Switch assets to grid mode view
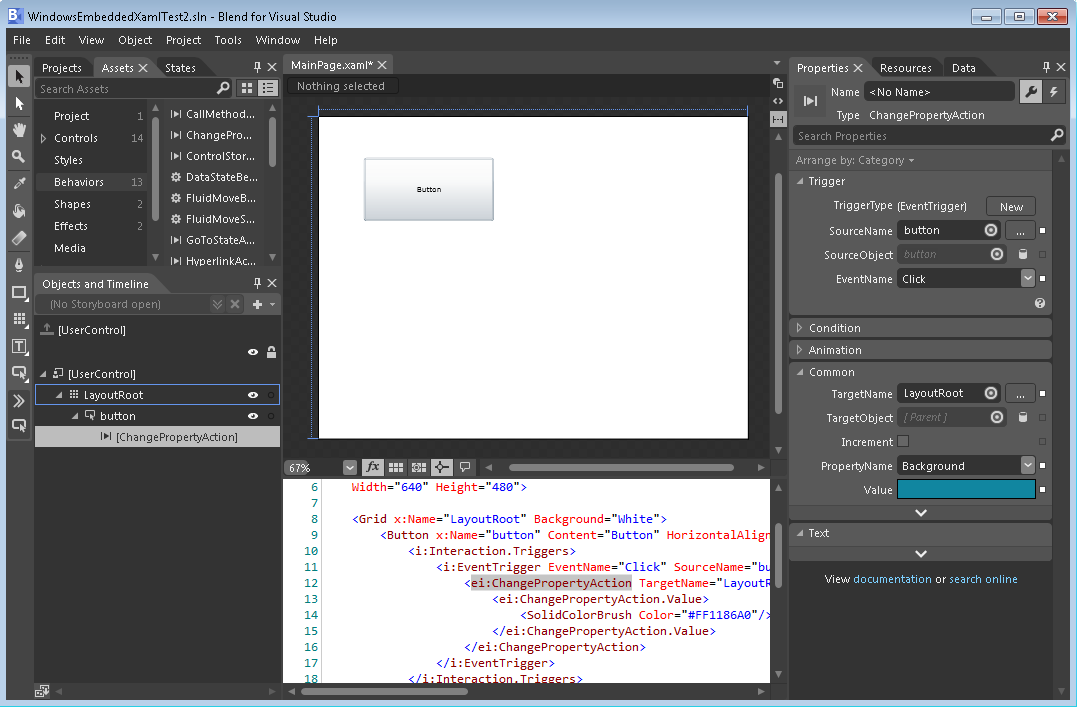 pyautogui.click(x=247, y=88)
